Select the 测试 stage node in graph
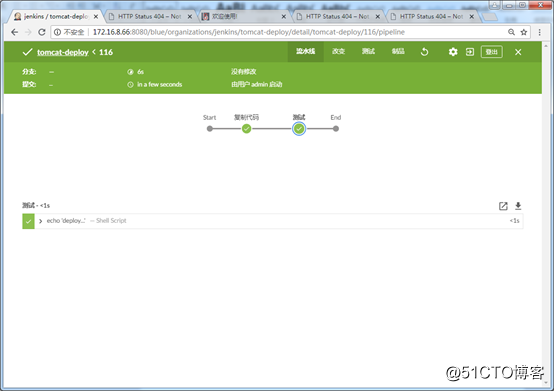Viewport: 554px width, 391px height. 299,129
